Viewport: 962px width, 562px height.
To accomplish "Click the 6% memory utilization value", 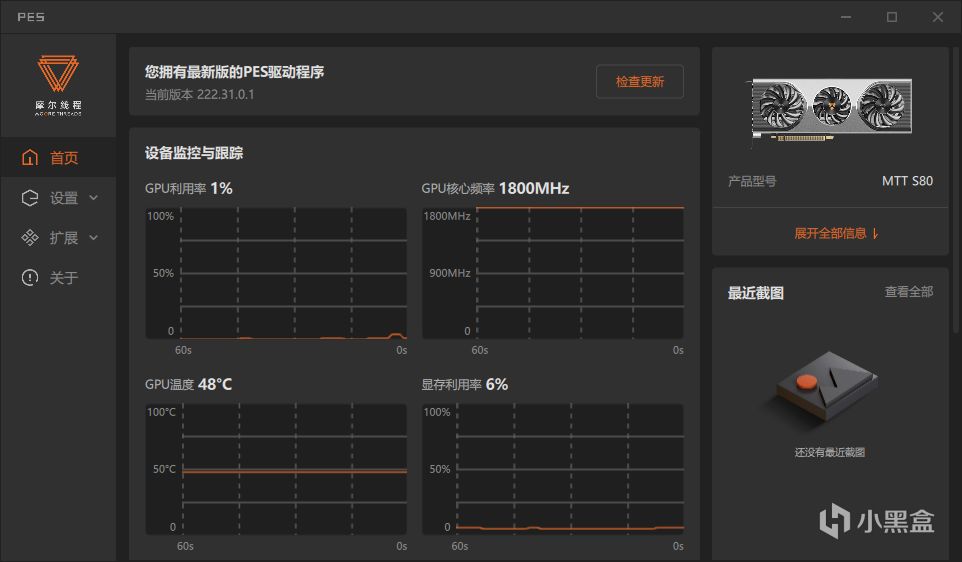I will [x=497, y=385].
